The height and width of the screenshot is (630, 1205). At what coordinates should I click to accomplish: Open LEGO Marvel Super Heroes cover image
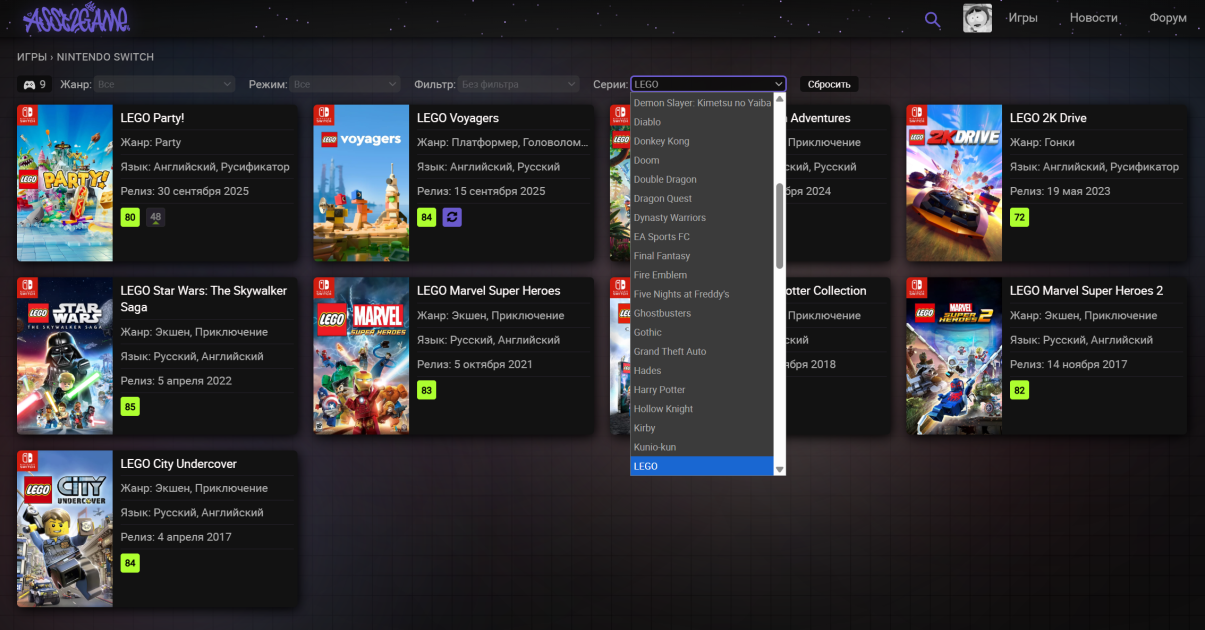pyautogui.click(x=361, y=356)
